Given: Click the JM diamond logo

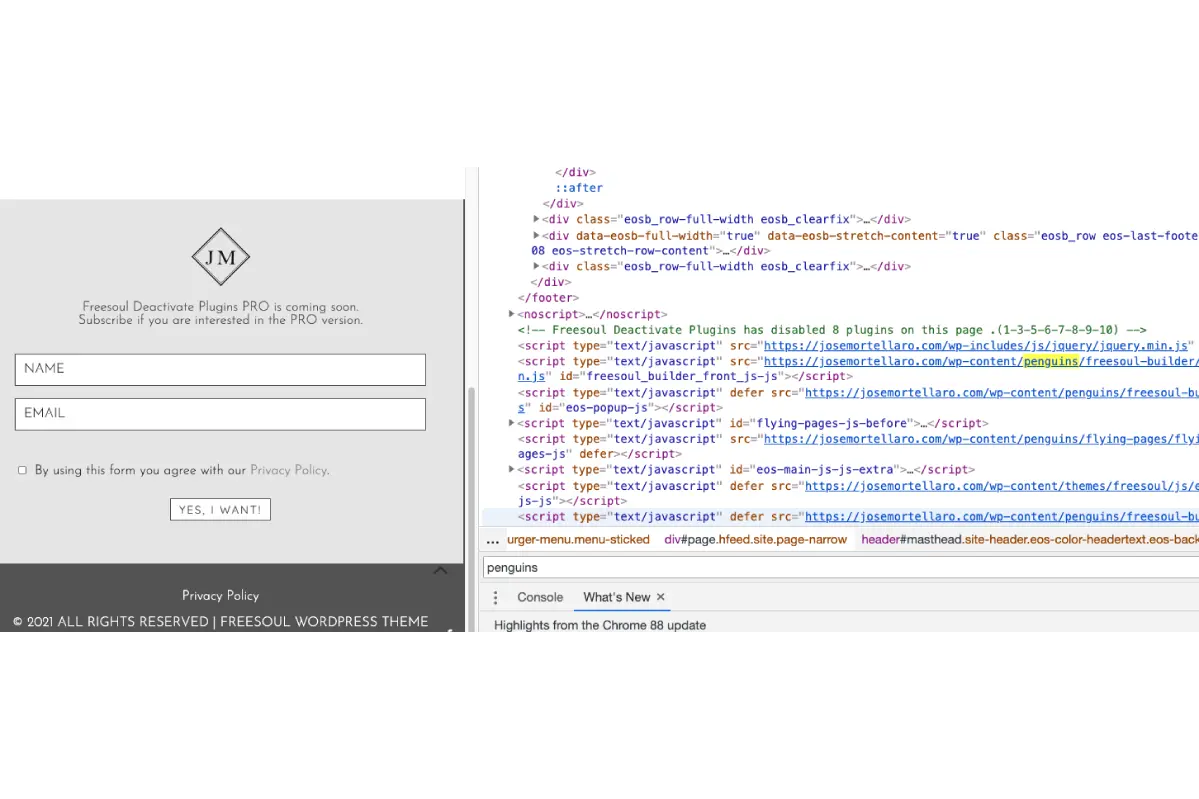Looking at the screenshot, I should point(220,257).
